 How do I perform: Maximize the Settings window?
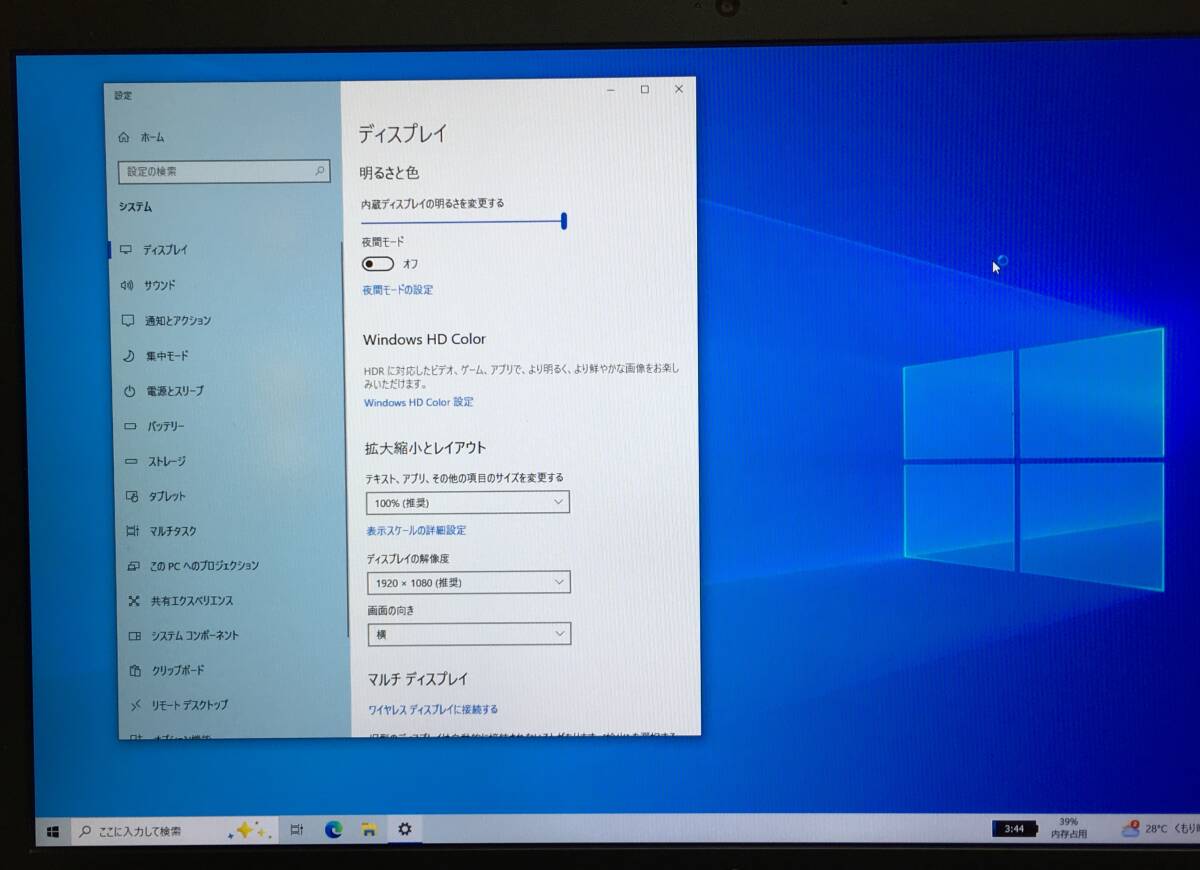coord(645,90)
